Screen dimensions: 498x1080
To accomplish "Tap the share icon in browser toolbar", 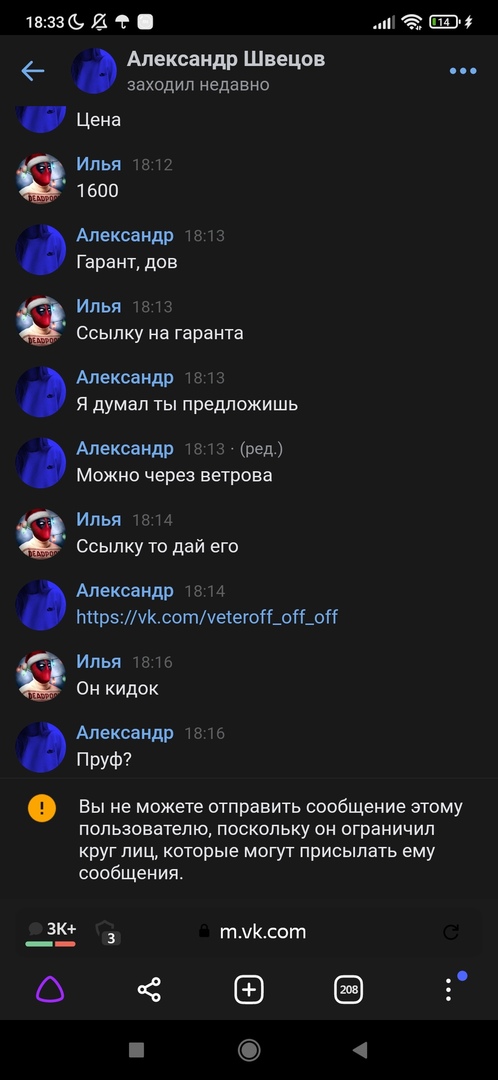I will [149, 990].
